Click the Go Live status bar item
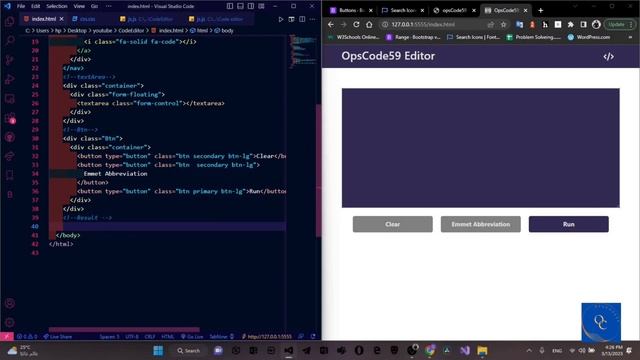 click(x=192, y=337)
